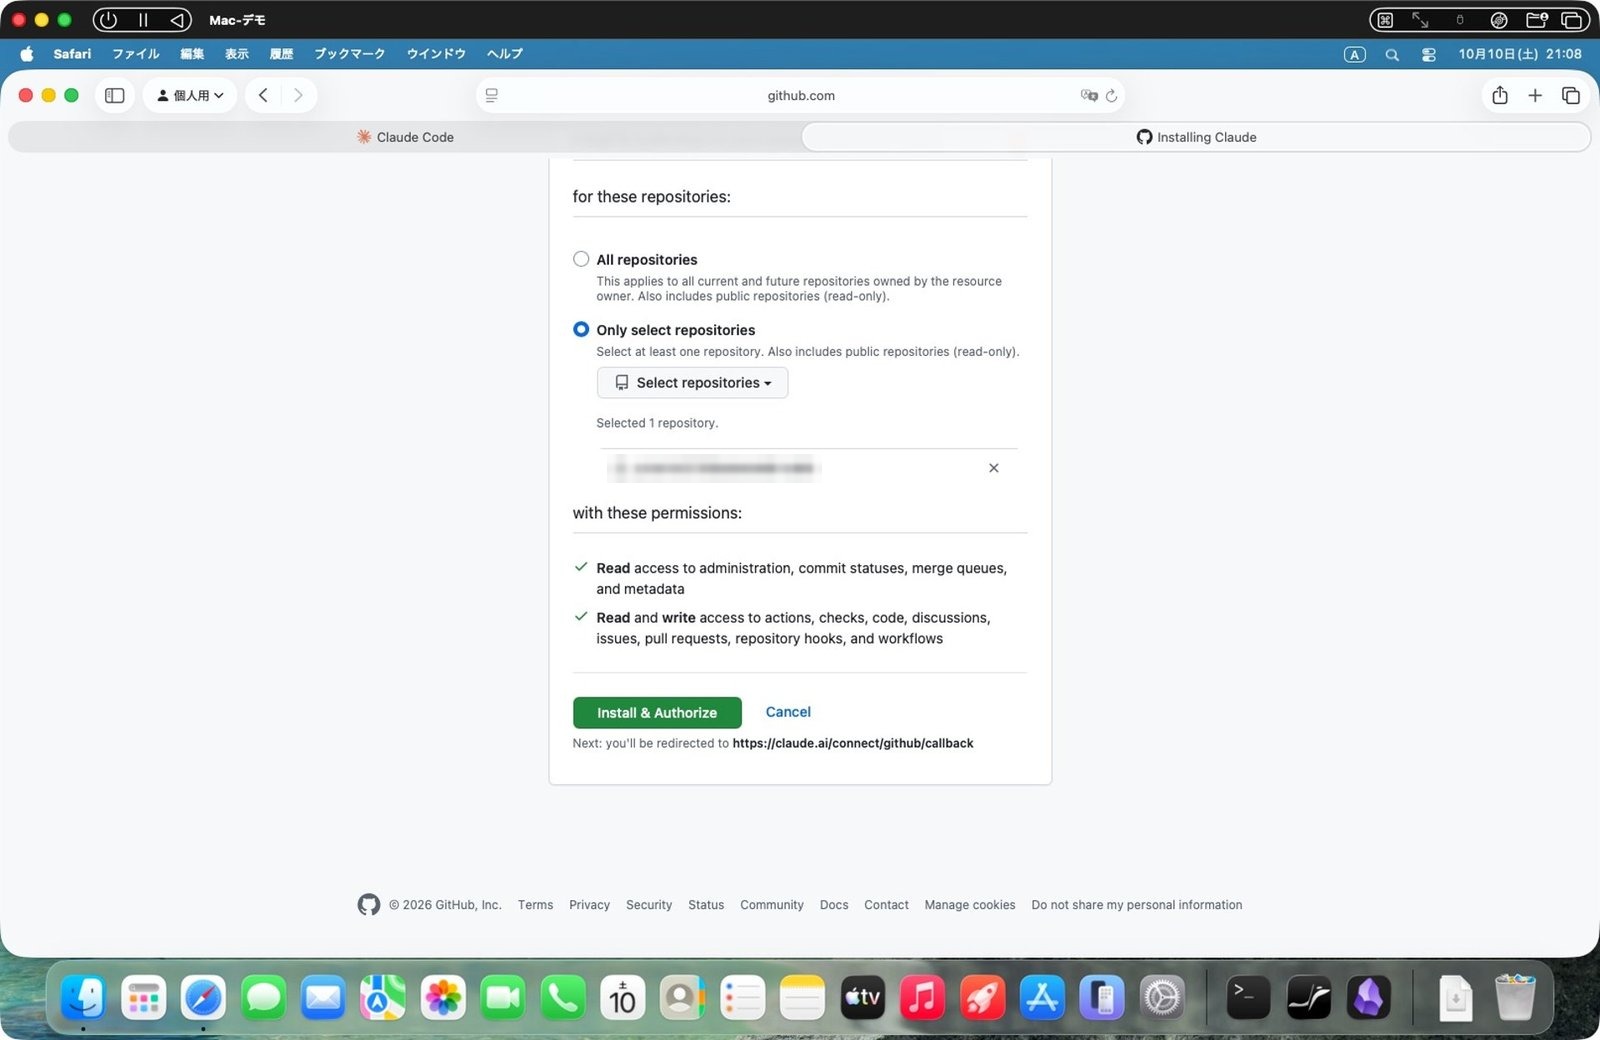Open the Docs footer link
The height and width of the screenshot is (1040, 1600).
click(834, 905)
